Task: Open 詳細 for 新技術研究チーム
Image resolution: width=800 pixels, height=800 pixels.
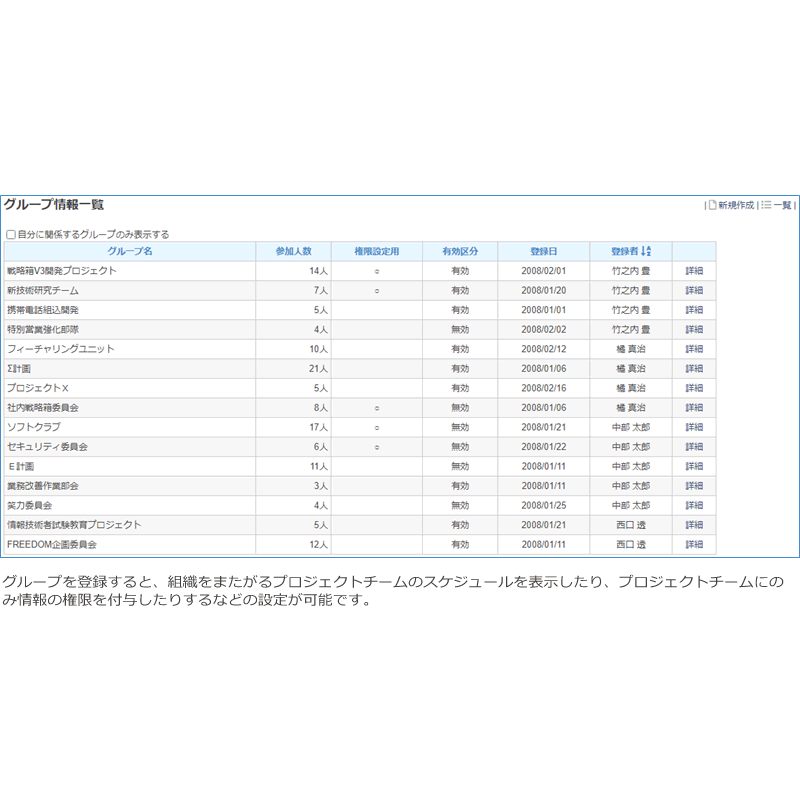Action: (694, 290)
